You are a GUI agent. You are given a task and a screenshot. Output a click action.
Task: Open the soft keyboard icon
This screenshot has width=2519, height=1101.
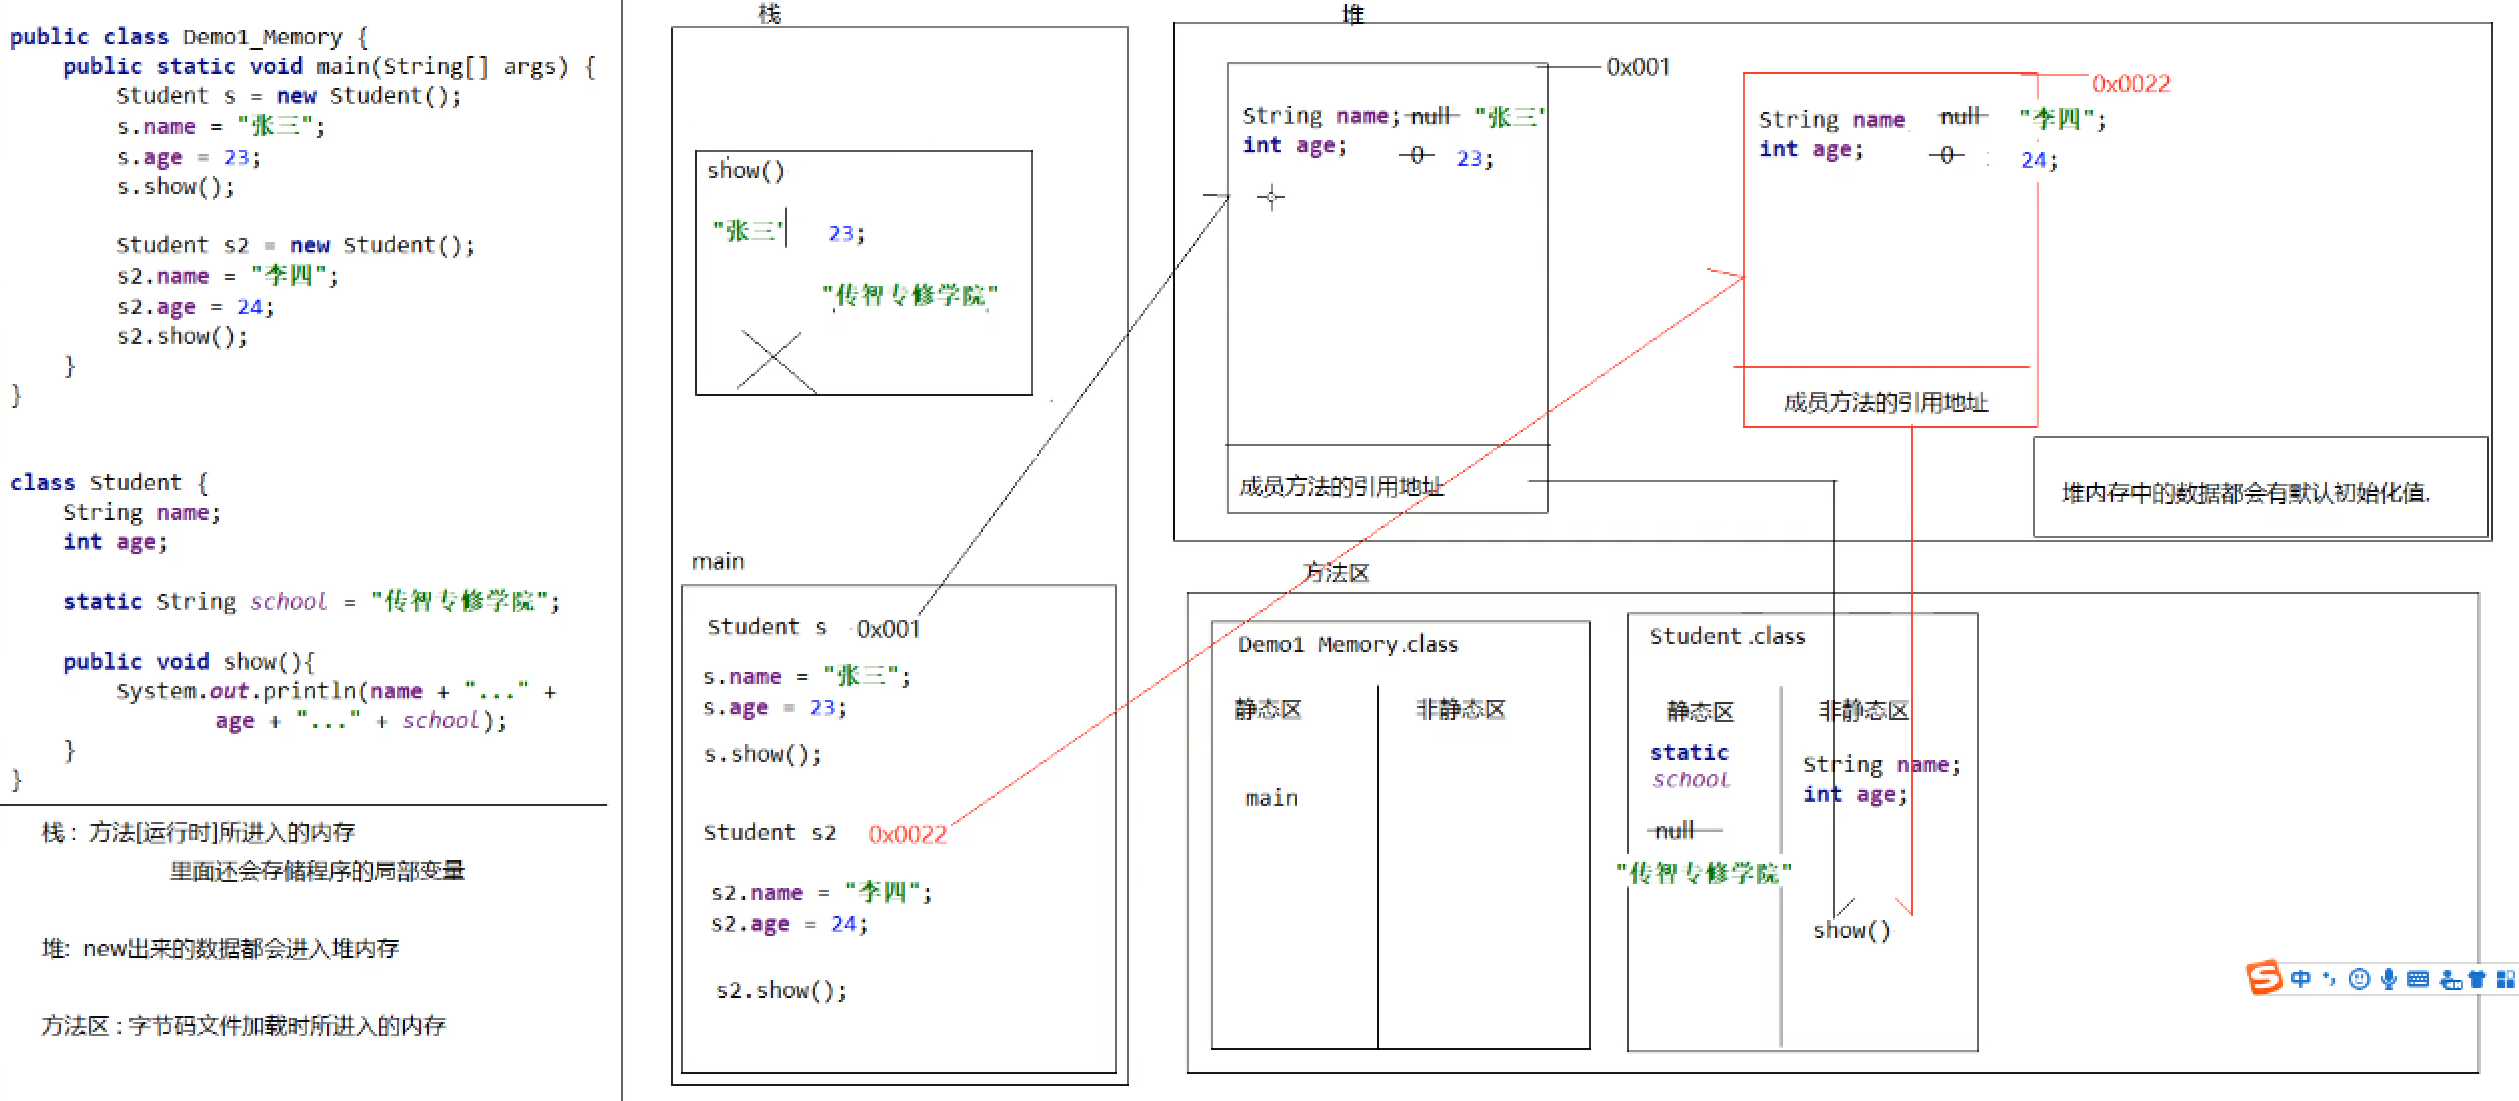(x=2418, y=979)
